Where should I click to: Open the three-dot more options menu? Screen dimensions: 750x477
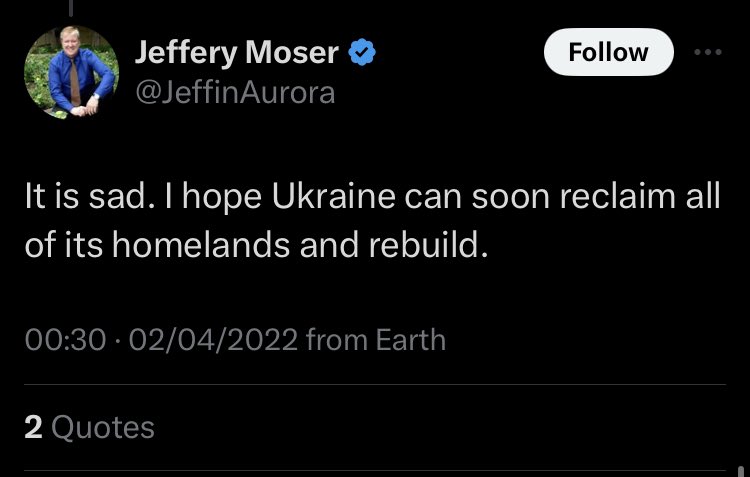coord(707,52)
